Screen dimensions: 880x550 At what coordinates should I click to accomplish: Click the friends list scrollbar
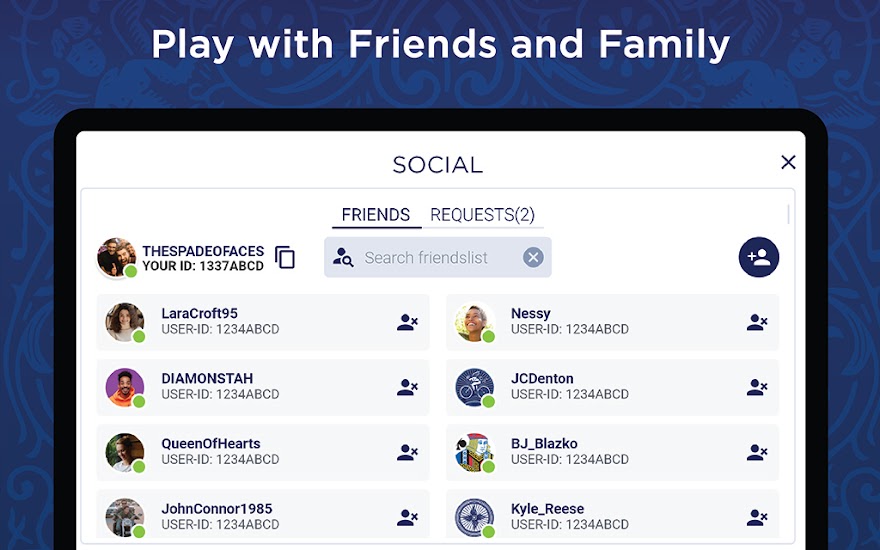[x=789, y=214]
